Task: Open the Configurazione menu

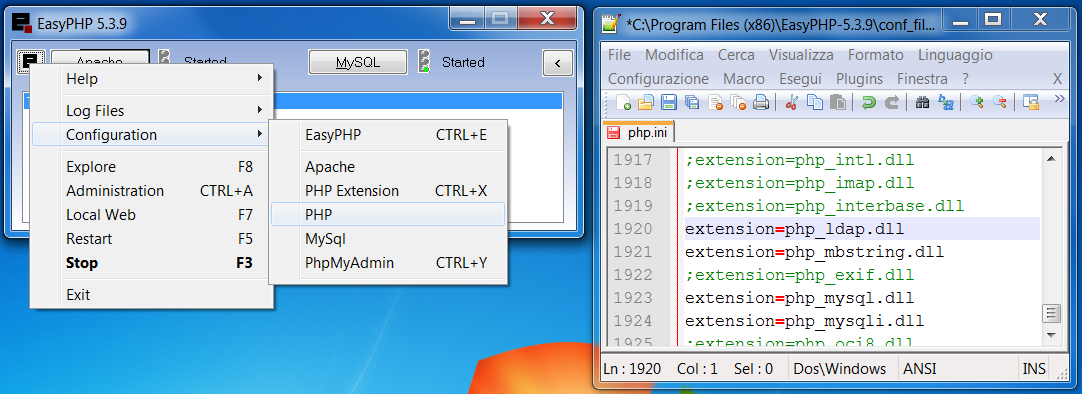Action: tap(658, 79)
